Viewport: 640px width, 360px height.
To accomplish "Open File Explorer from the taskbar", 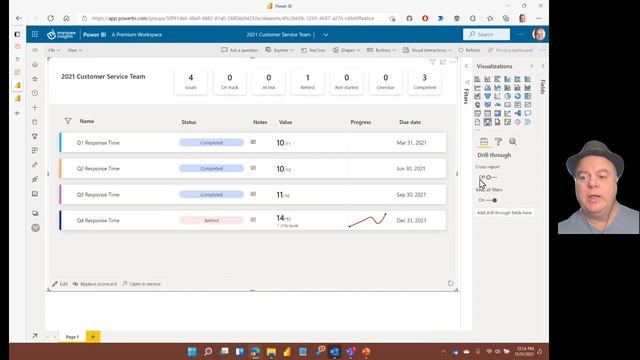I will coord(271,351).
